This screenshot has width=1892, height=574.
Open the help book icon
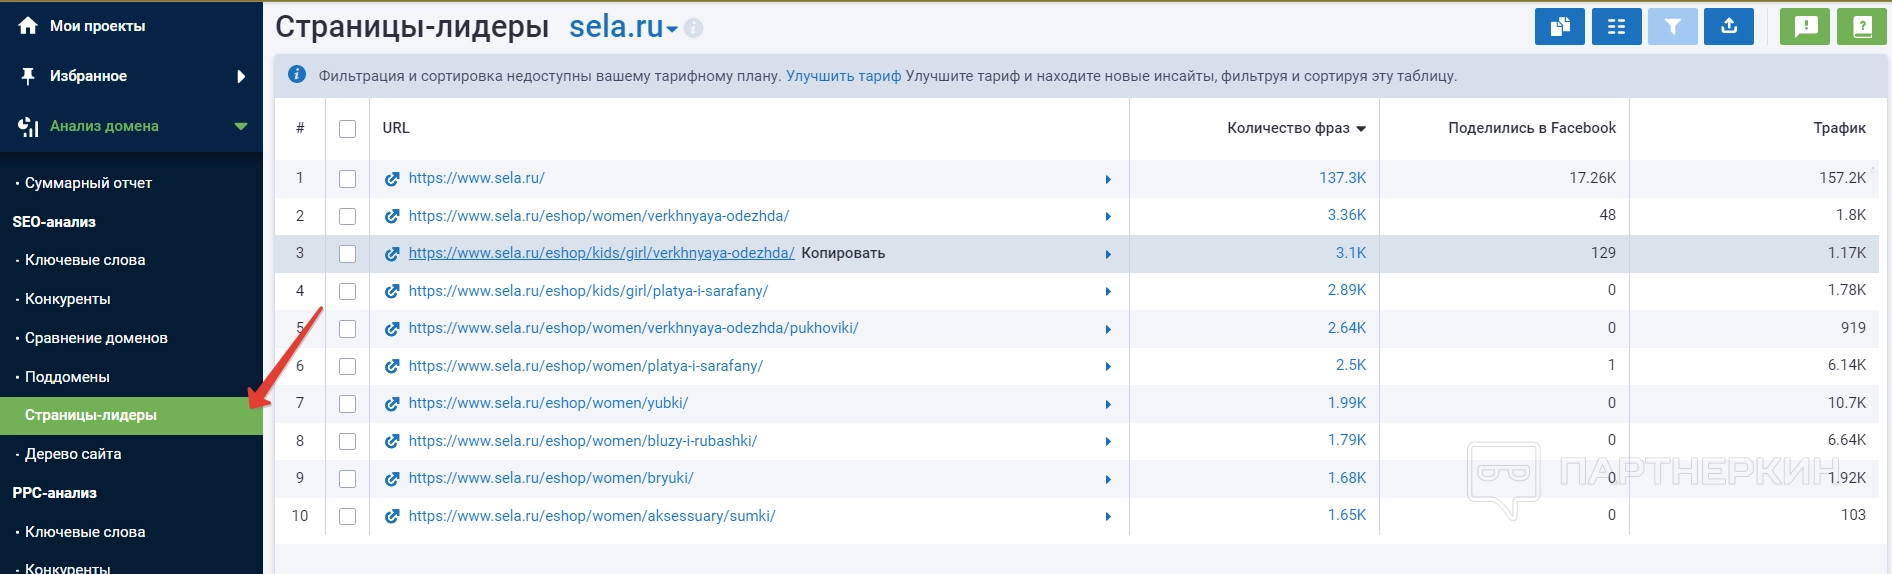point(1862,27)
